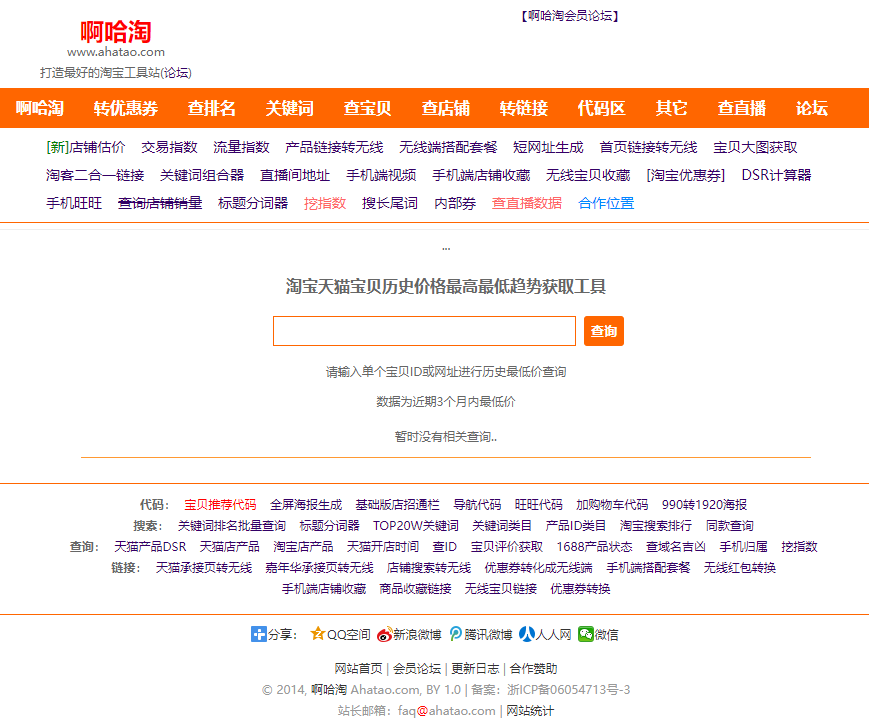Open the DSR计算器 link
This screenshot has width=869, height=727.
point(776,175)
